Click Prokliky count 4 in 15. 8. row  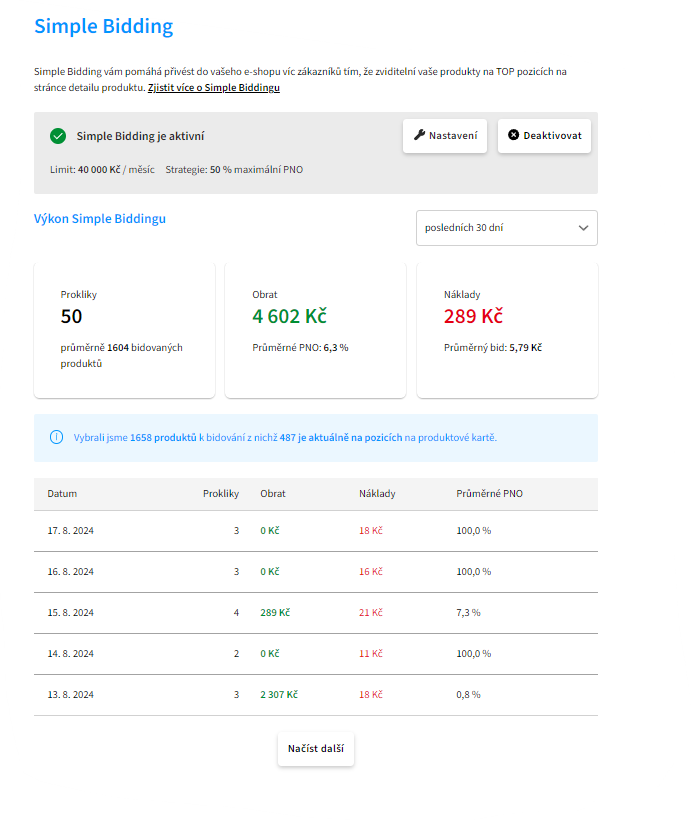coord(236,613)
